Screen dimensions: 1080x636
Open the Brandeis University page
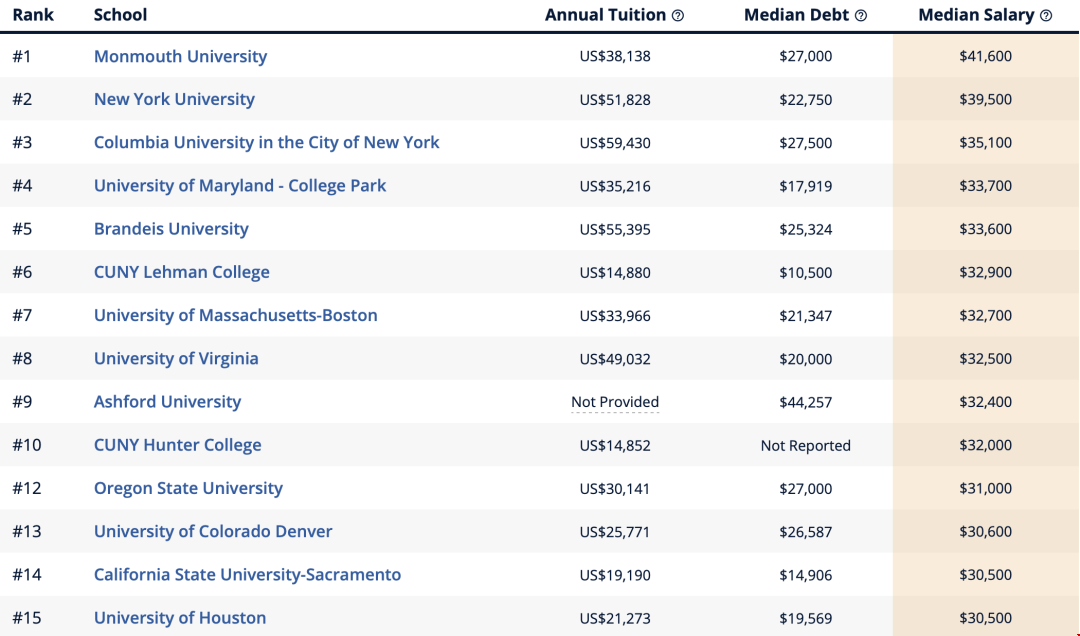172,229
